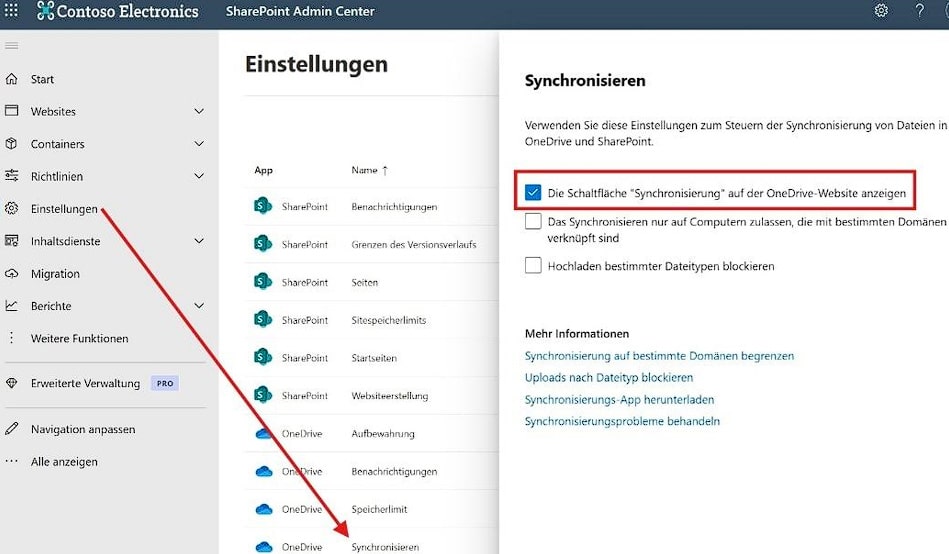Click the Richtlinien sliders icon

[11, 176]
